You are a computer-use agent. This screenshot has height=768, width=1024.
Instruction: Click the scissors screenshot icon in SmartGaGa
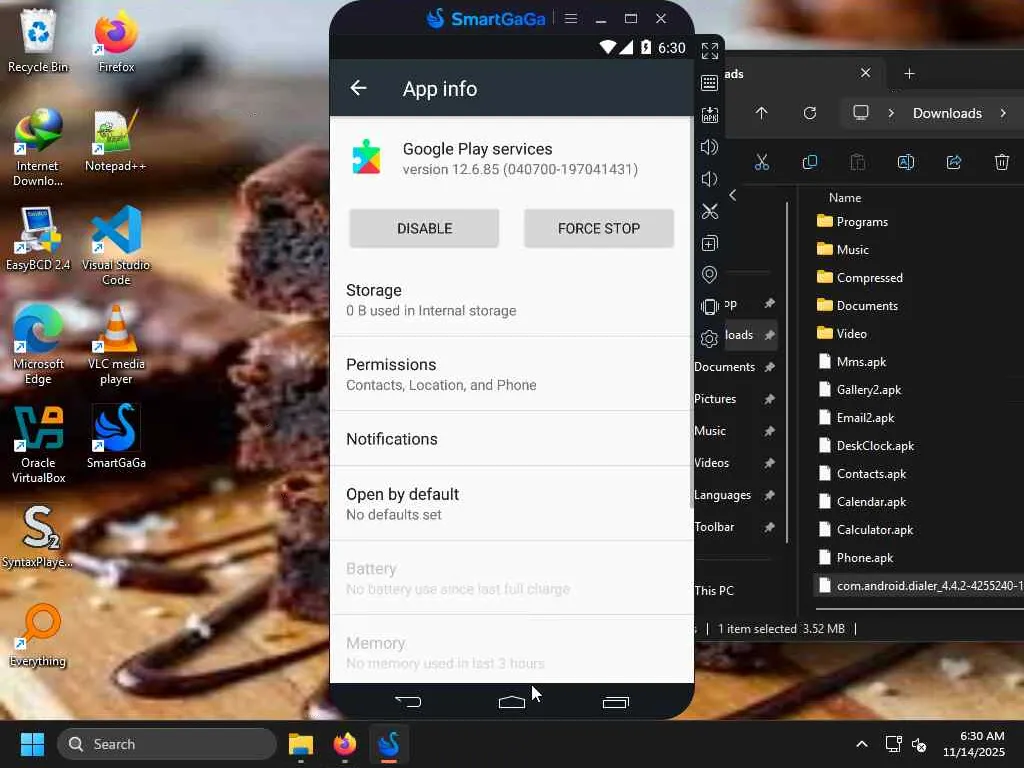[710, 211]
